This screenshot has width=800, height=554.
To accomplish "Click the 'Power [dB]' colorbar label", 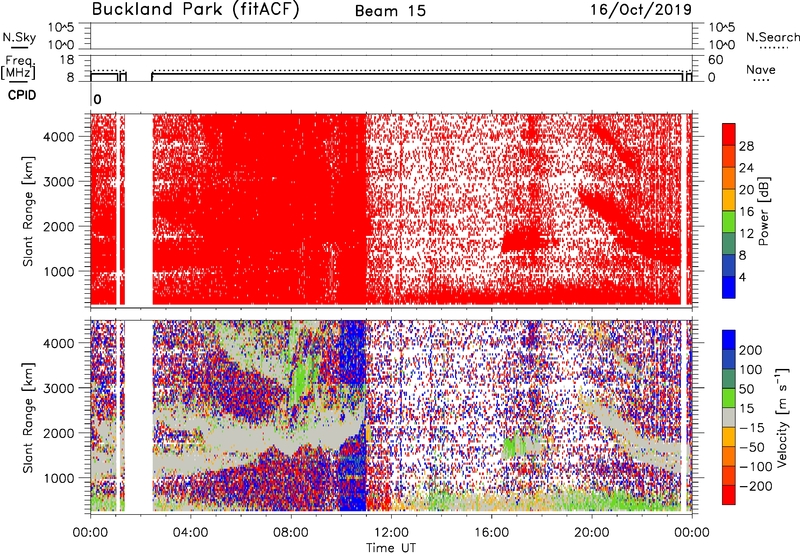I will 763,211.
